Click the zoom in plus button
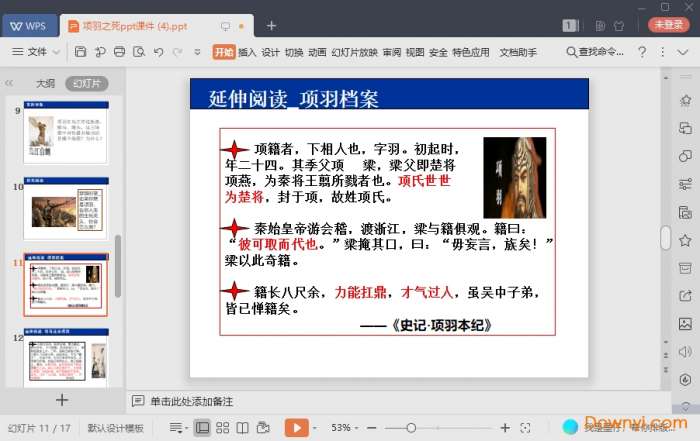This screenshot has height=441, width=700. pos(505,428)
